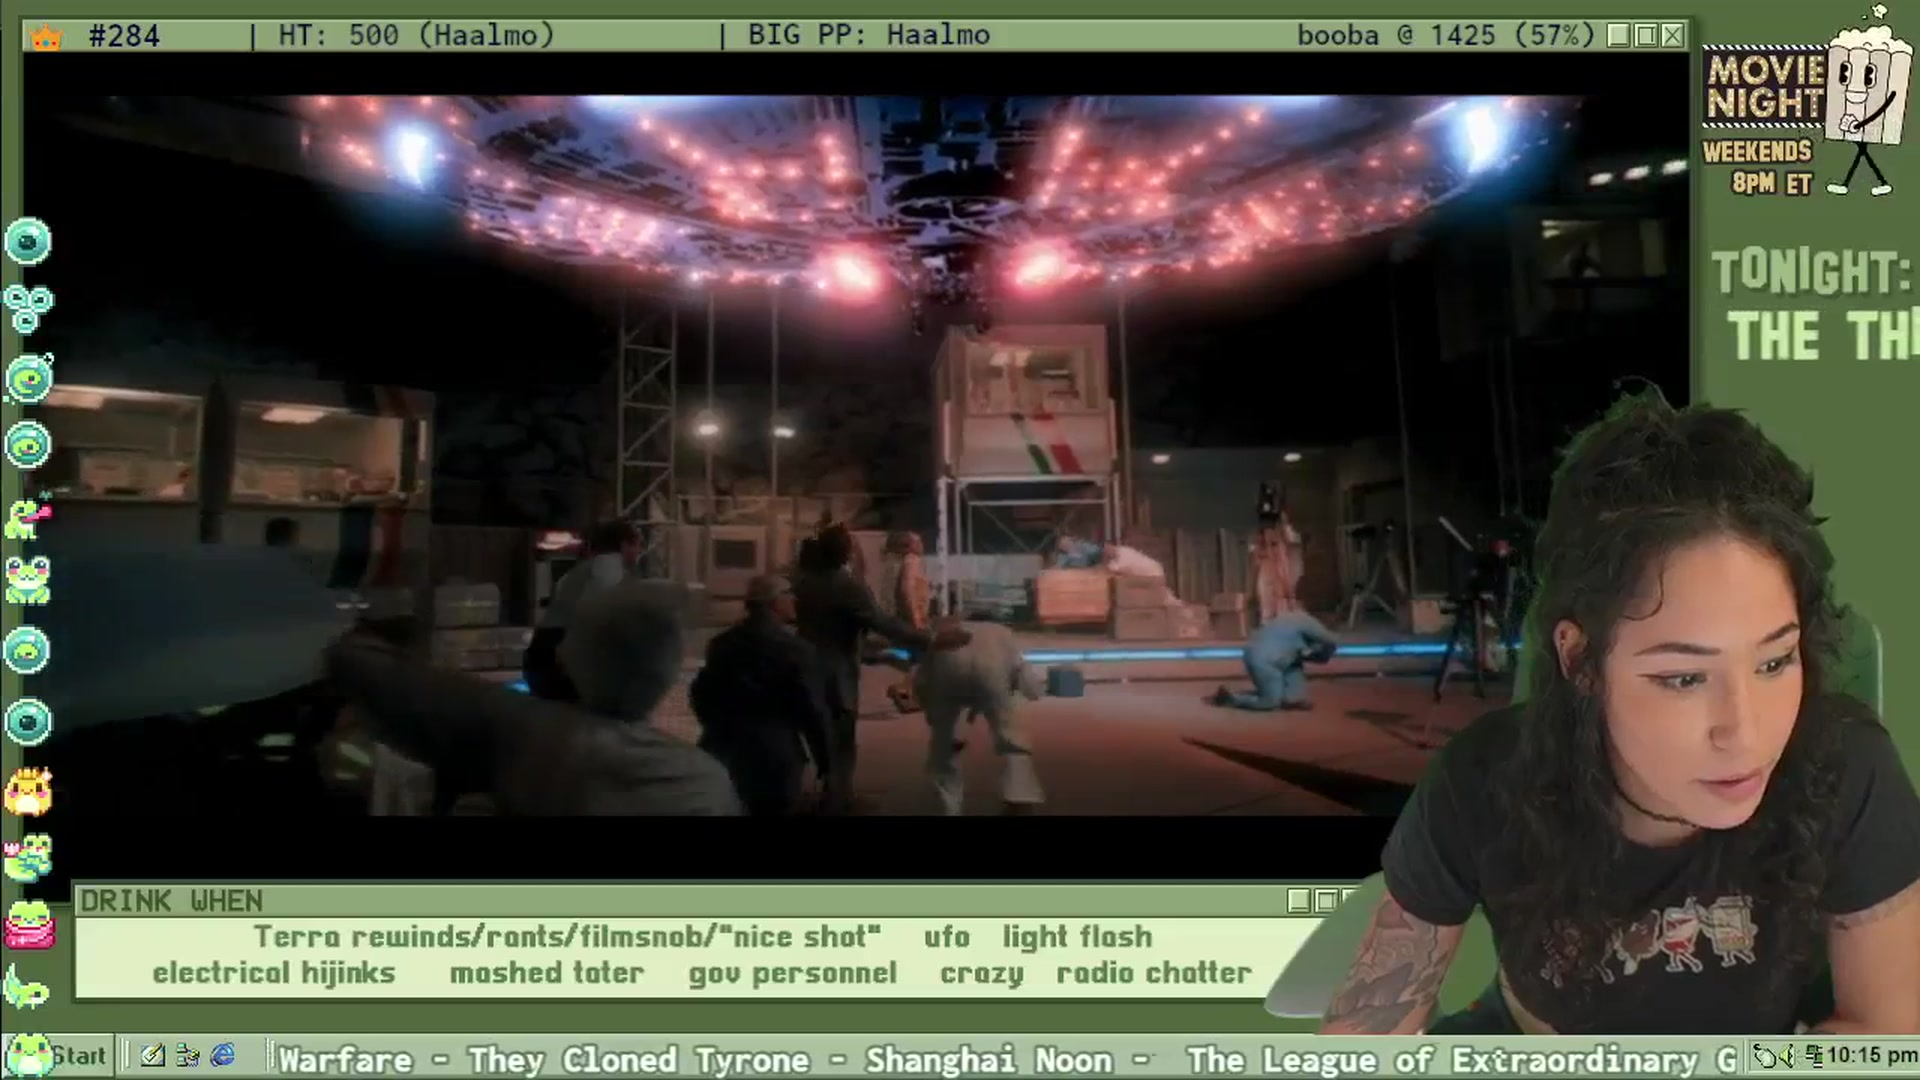Click the 10:15 pm taskbar clock
Viewport: 1920px width, 1080px height.
tap(1872, 1056)
